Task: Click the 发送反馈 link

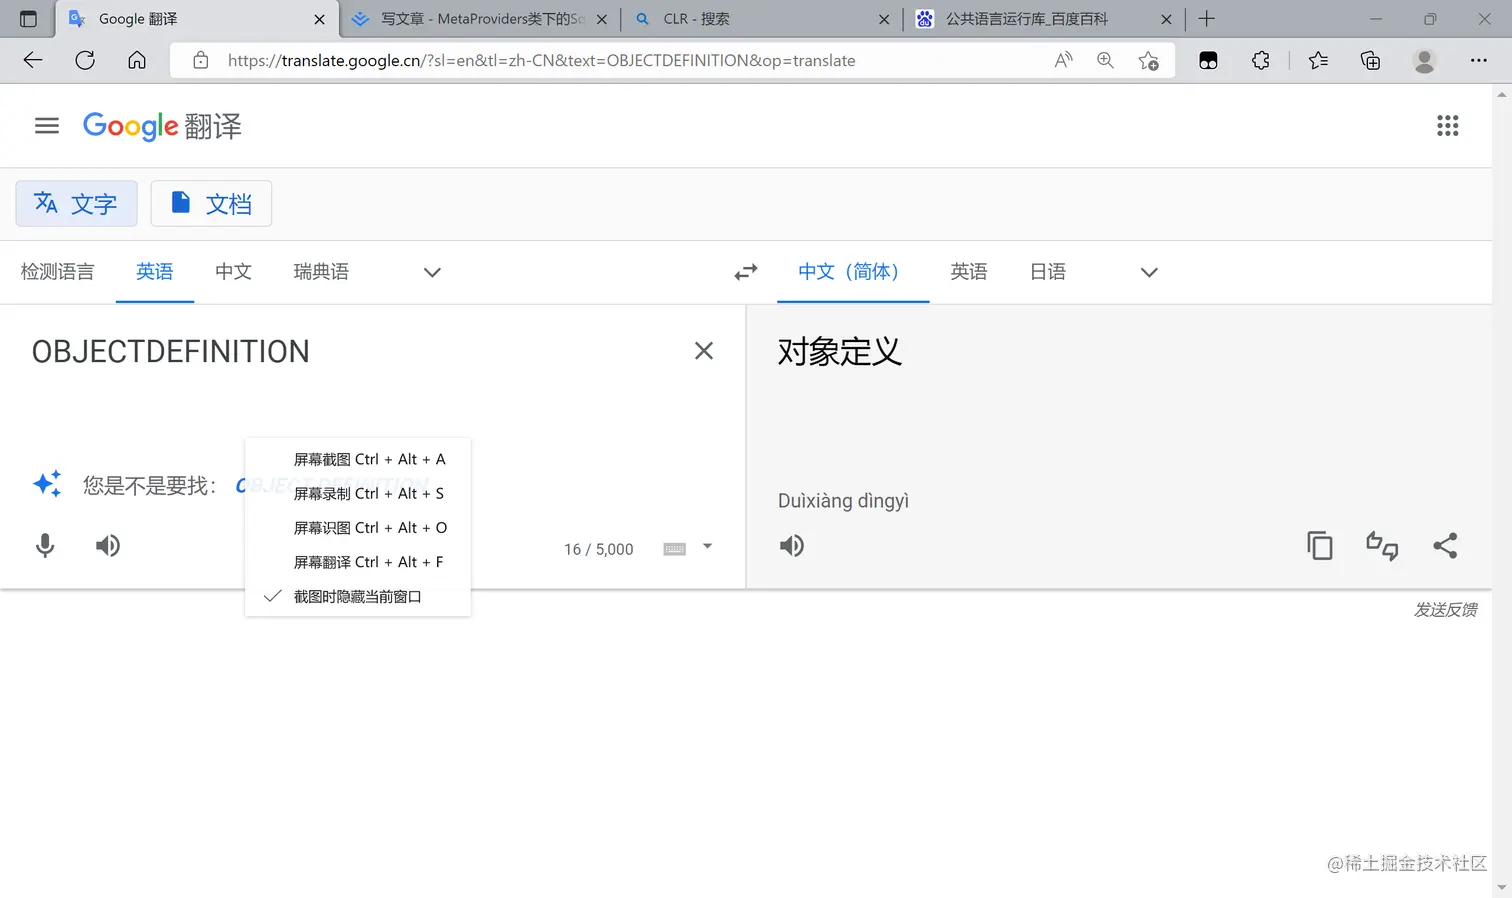Action: (1445, 610)
